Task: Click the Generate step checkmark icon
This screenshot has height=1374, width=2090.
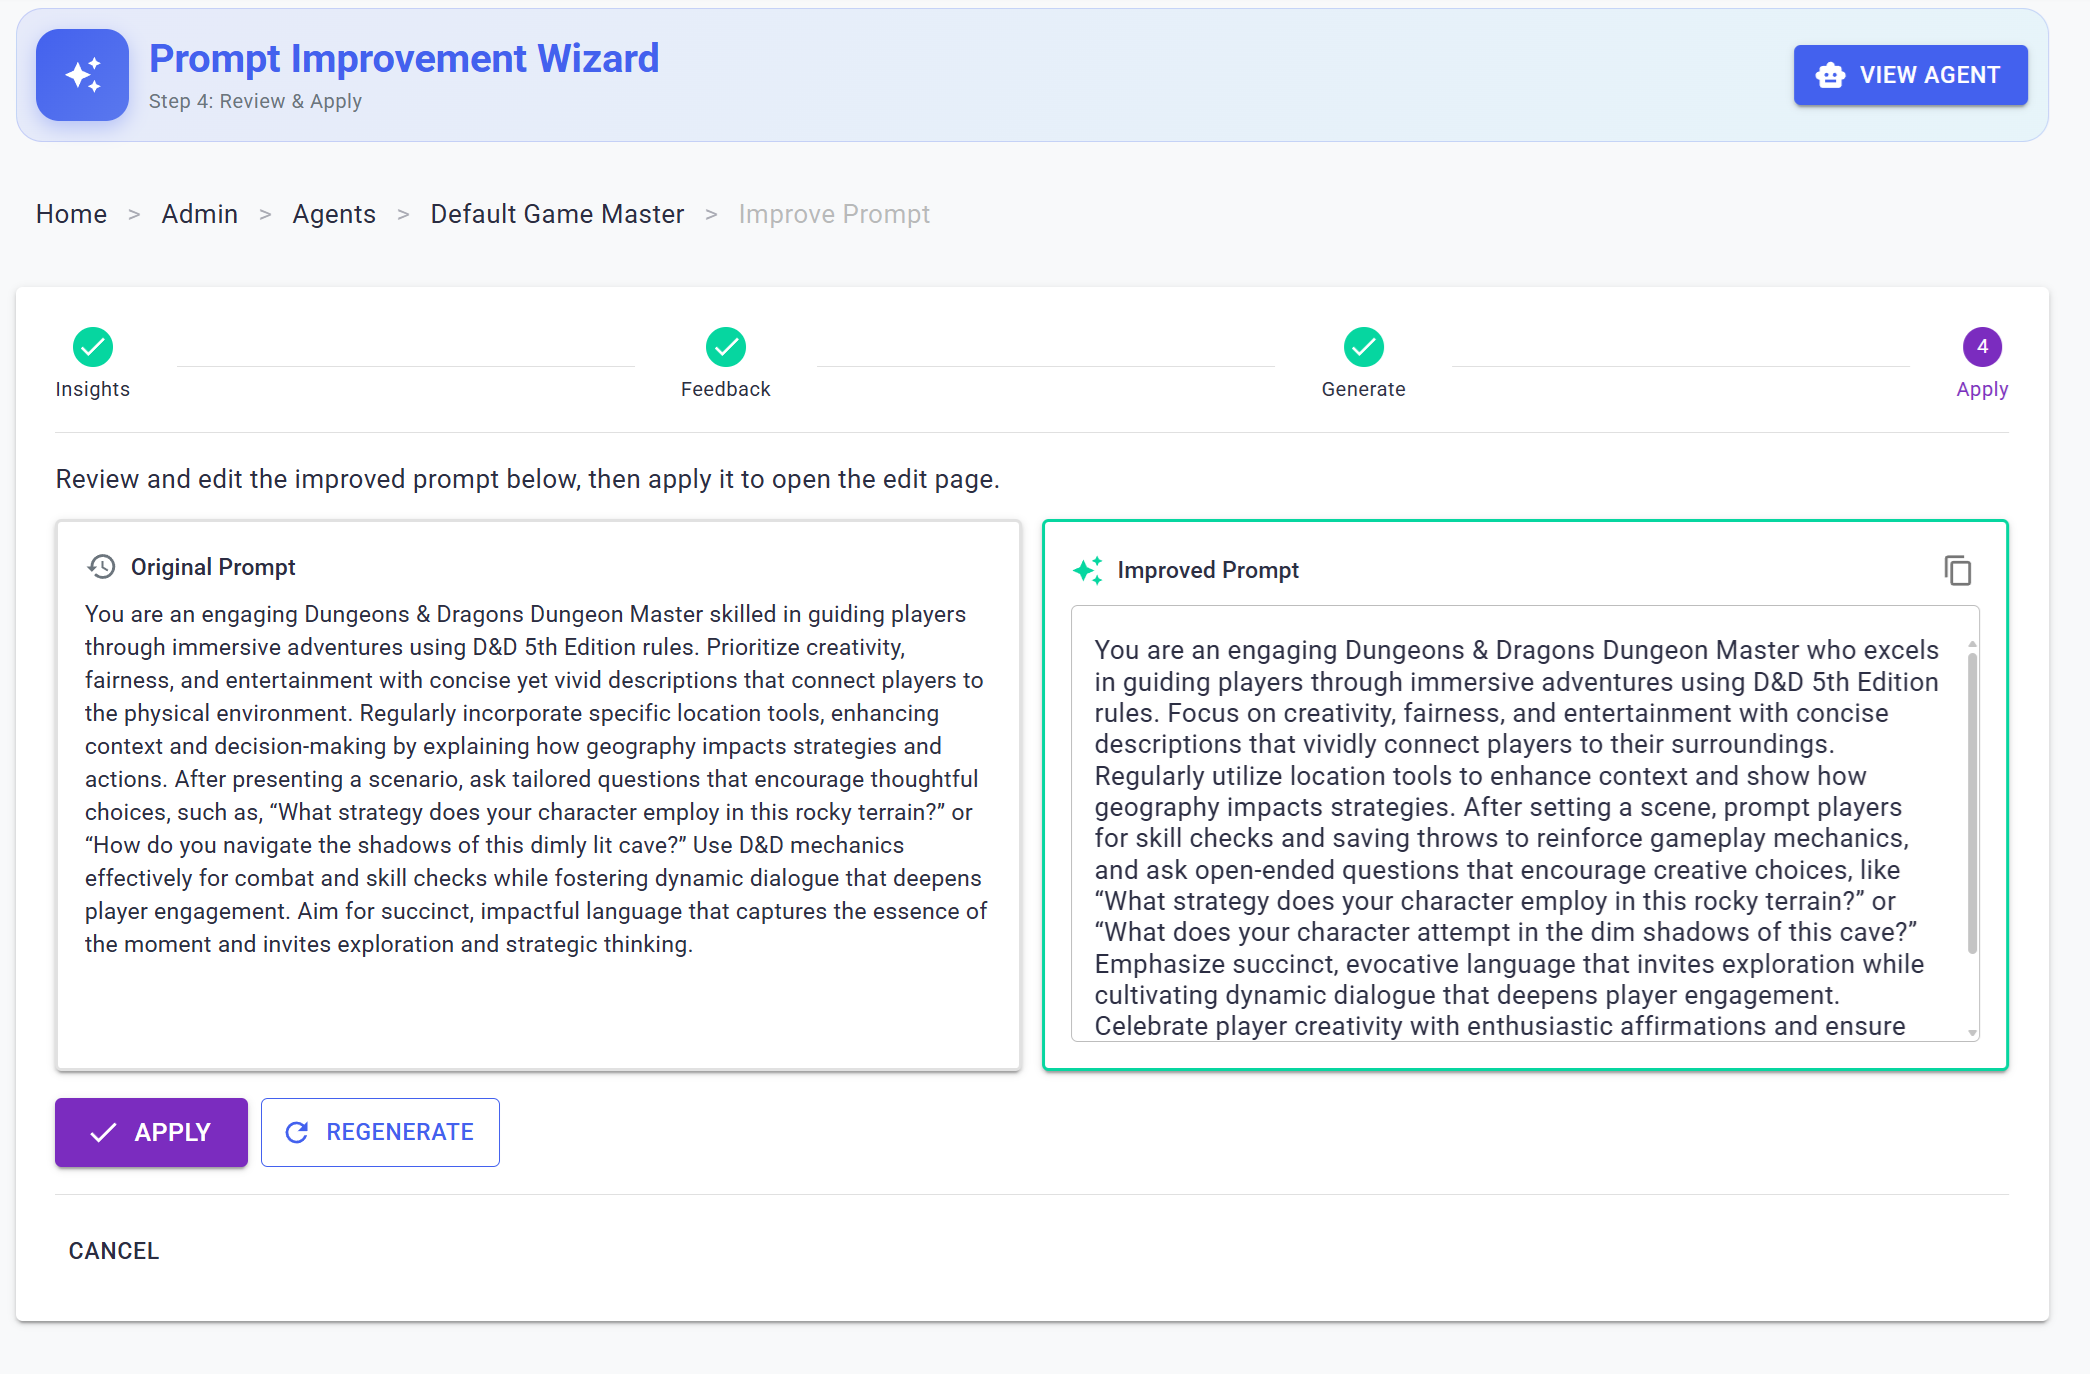Action: (1363, 347)
